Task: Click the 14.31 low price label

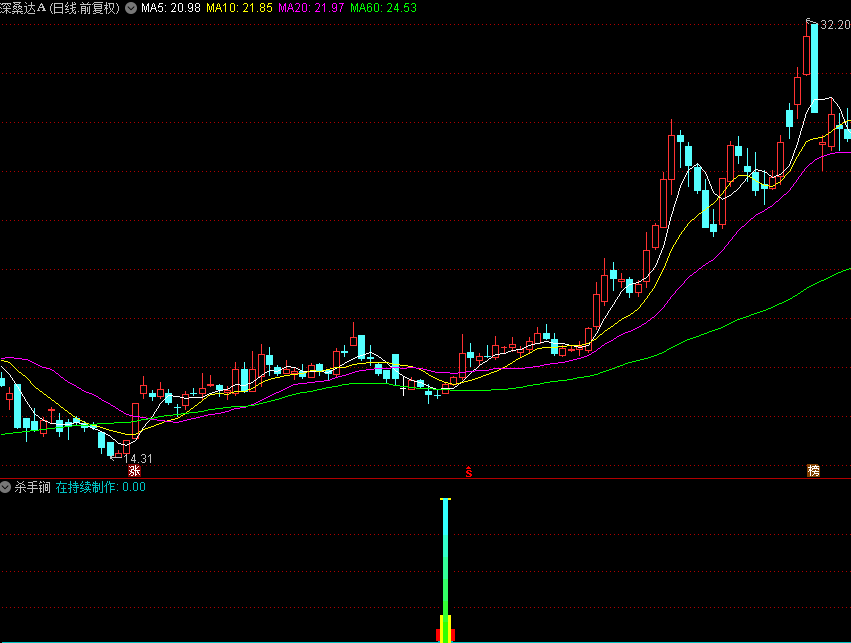Action: point(138,459)
